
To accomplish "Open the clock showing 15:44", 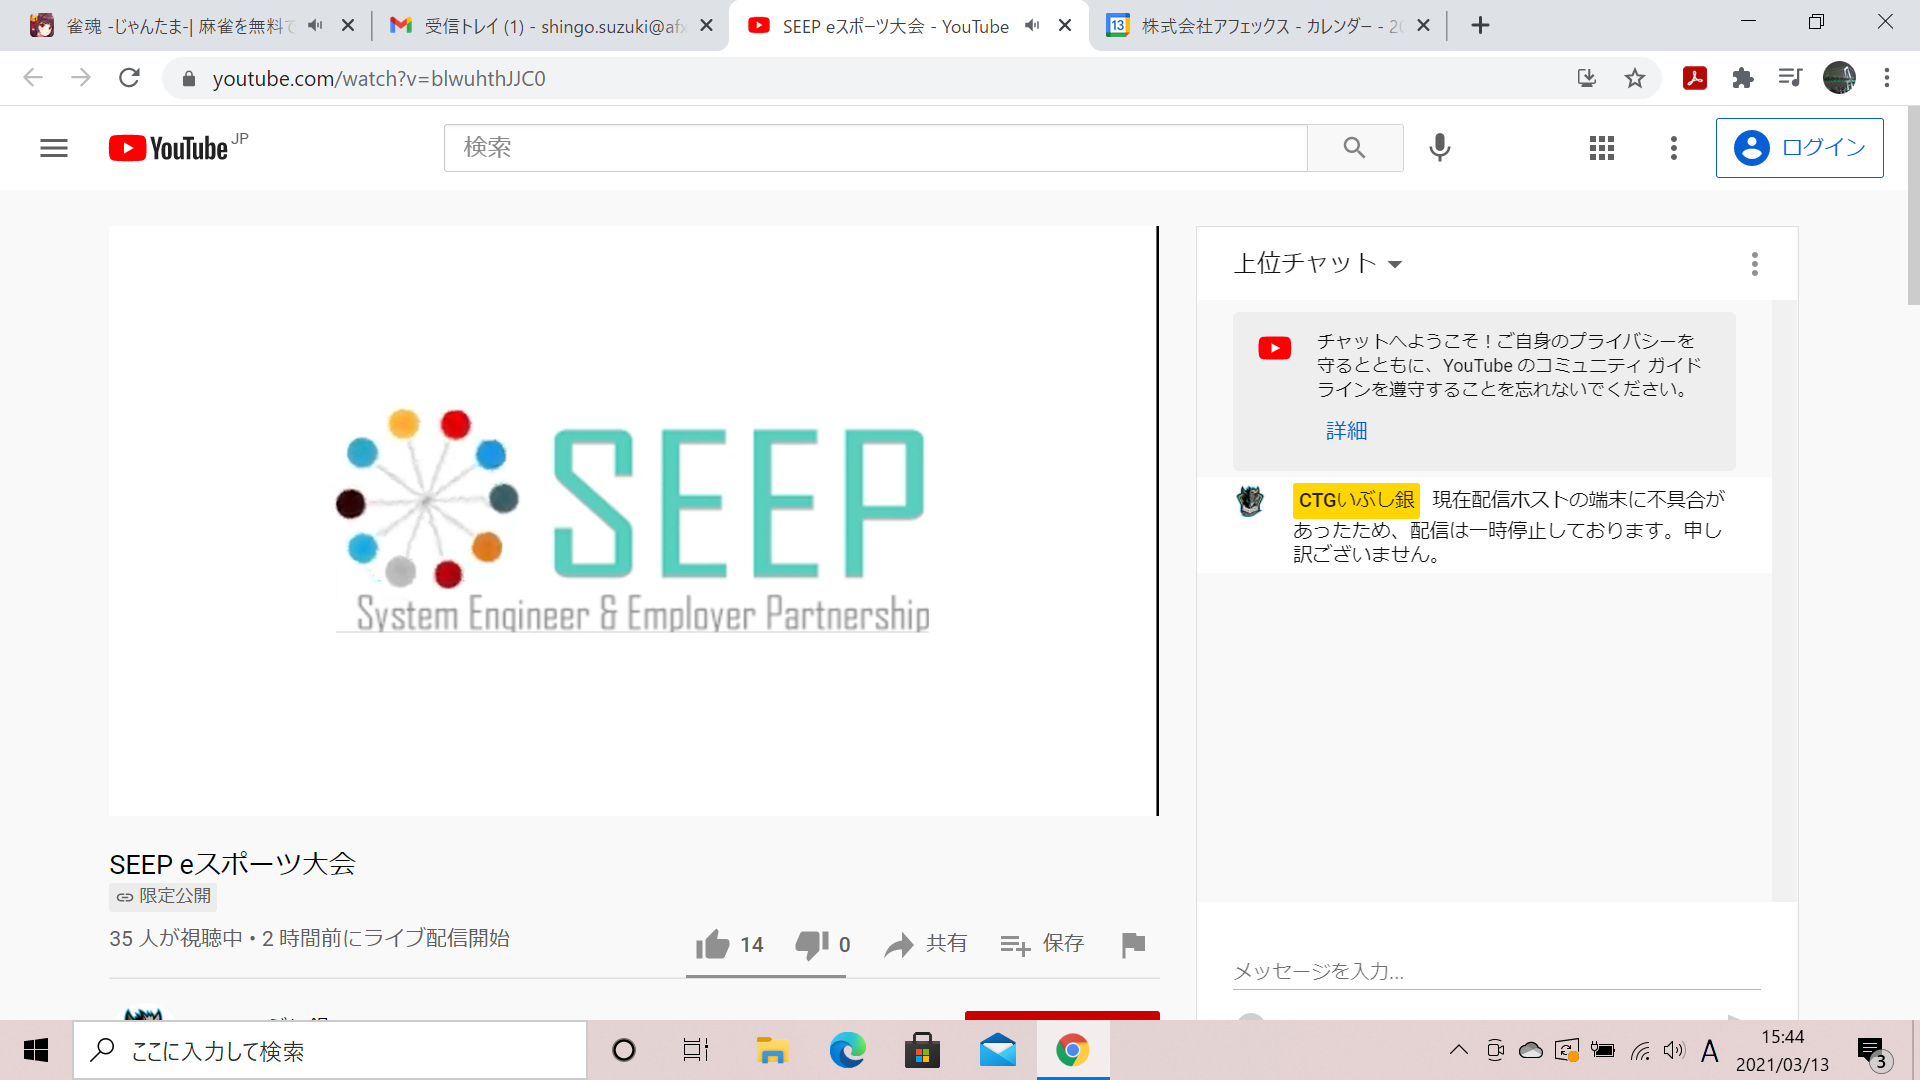I will 1782,1050.
